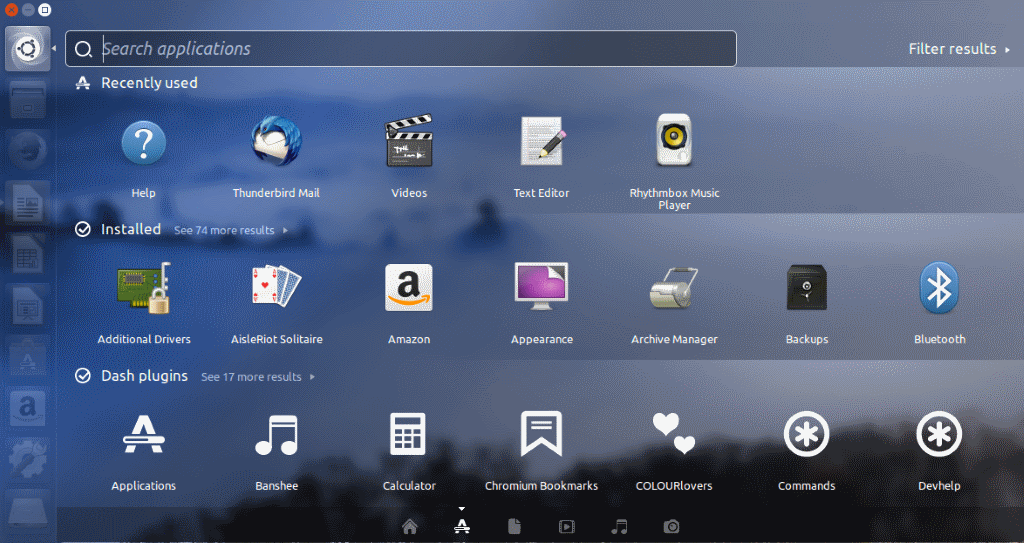Switch to the Music lens

pyautogui.click(x=619, y=527)
